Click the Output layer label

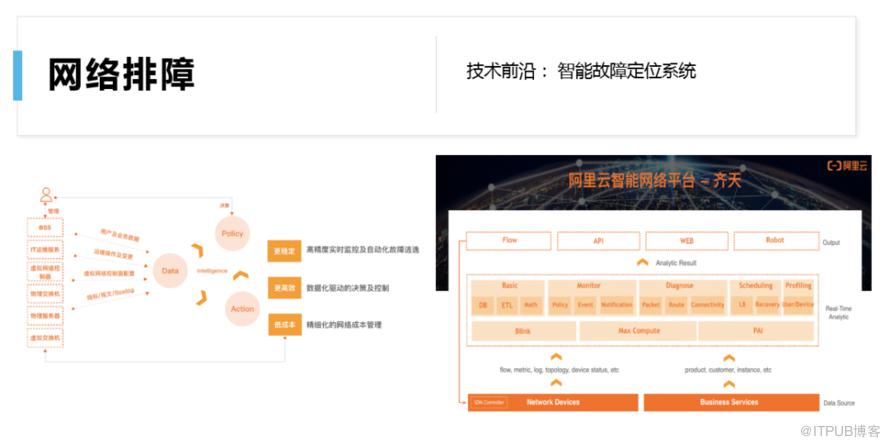pos(831,242)
